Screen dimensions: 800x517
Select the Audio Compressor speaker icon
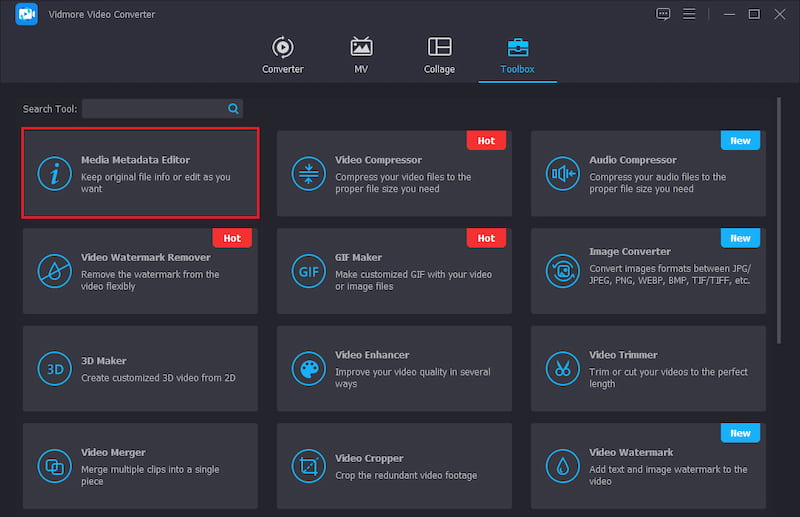[562, 173]
